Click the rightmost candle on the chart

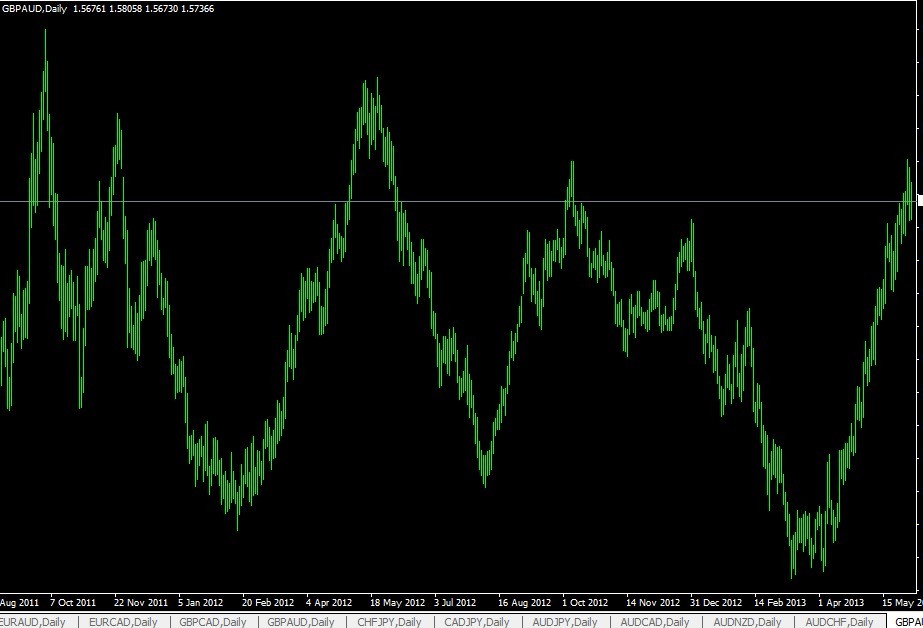(912, 200)
